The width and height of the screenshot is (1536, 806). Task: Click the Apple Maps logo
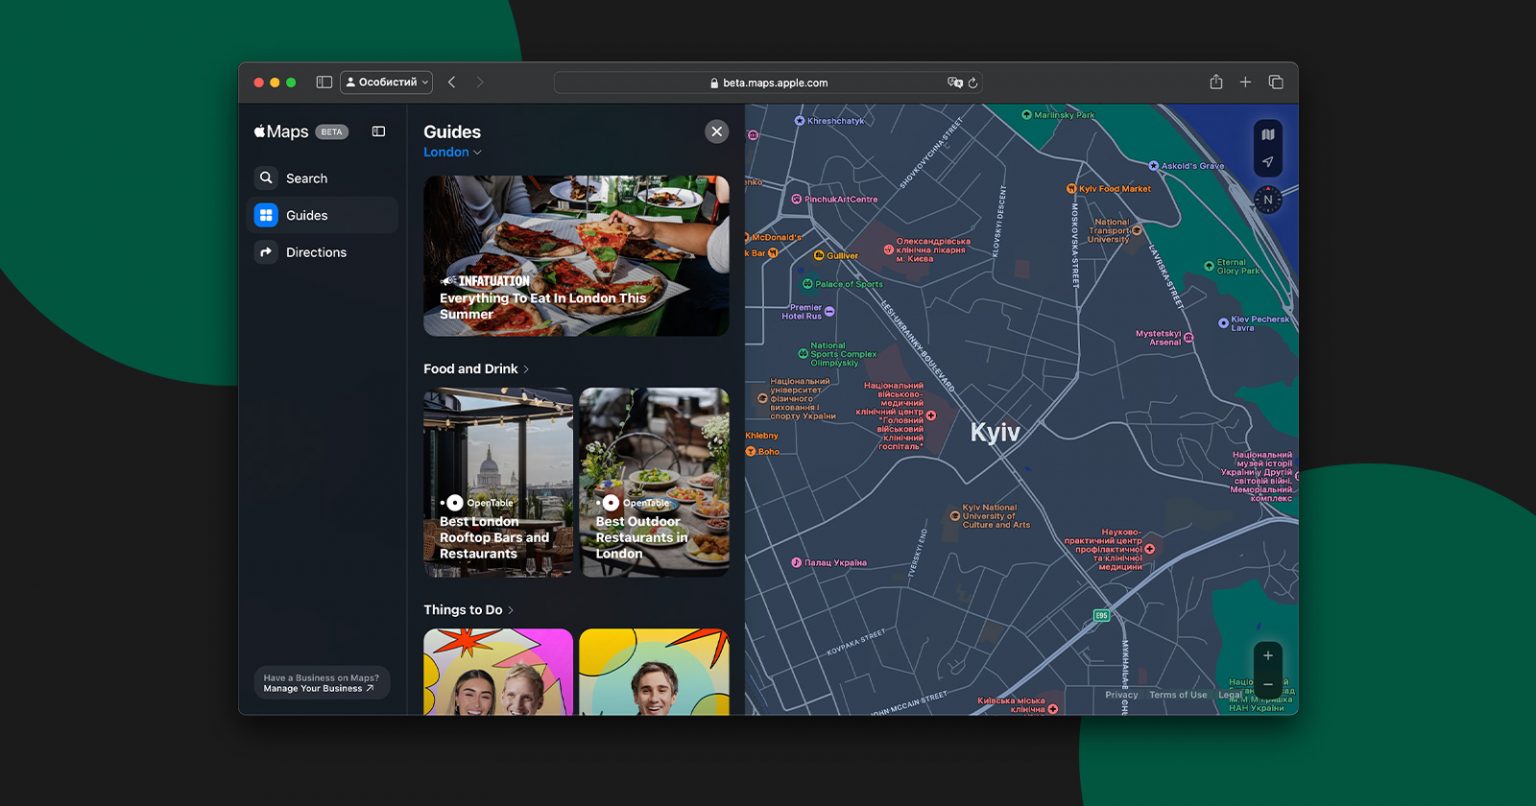(x=281, y=131)
